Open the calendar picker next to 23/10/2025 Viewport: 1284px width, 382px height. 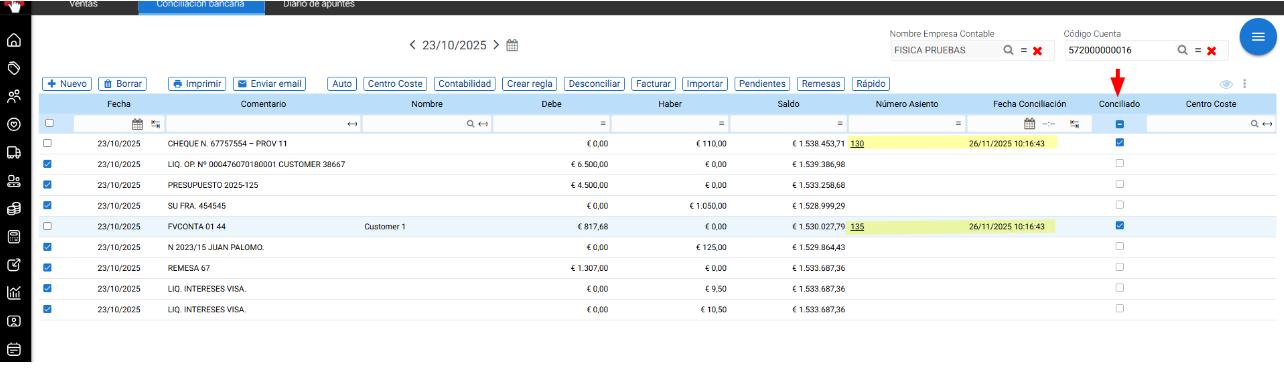click(512, 45)
